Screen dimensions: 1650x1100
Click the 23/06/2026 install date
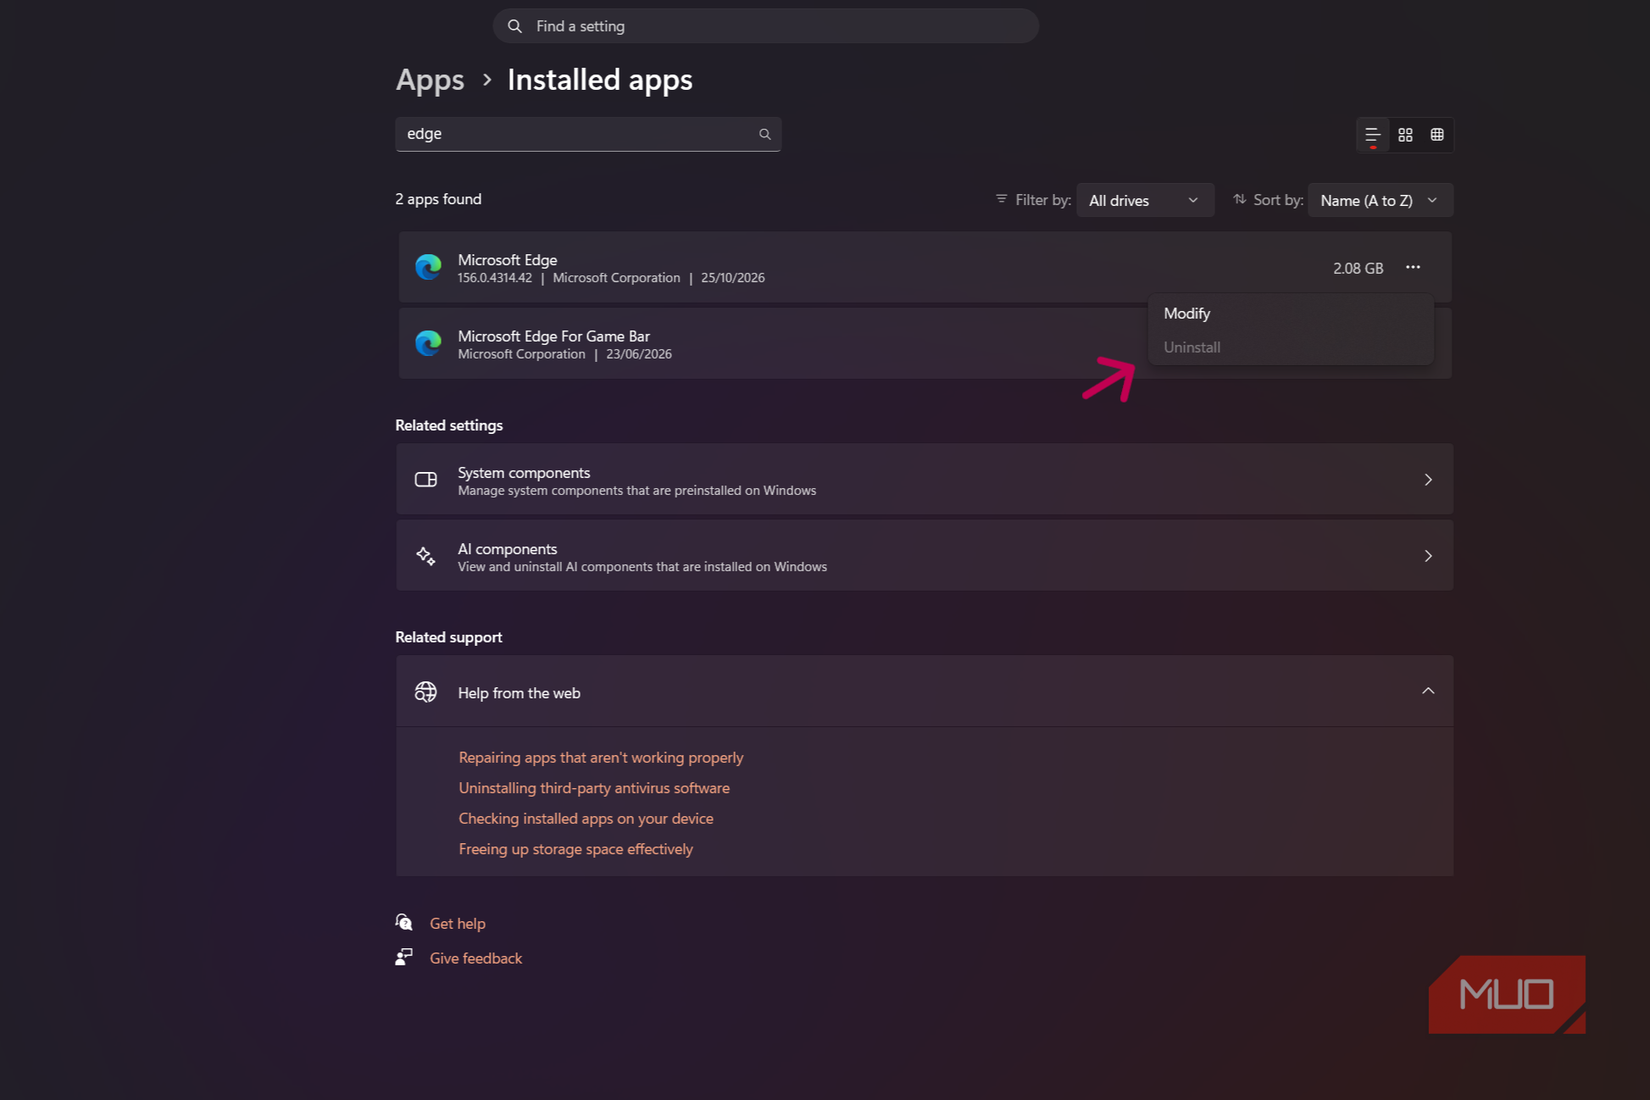coord(639,354)
